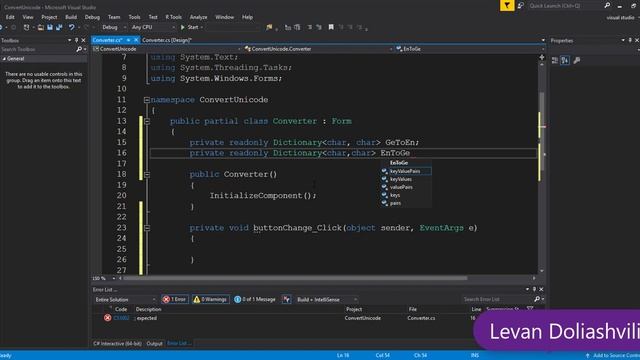Click the Start debugging play button
This screenshot has height=360, width=640.
click(x=190, y=27)
